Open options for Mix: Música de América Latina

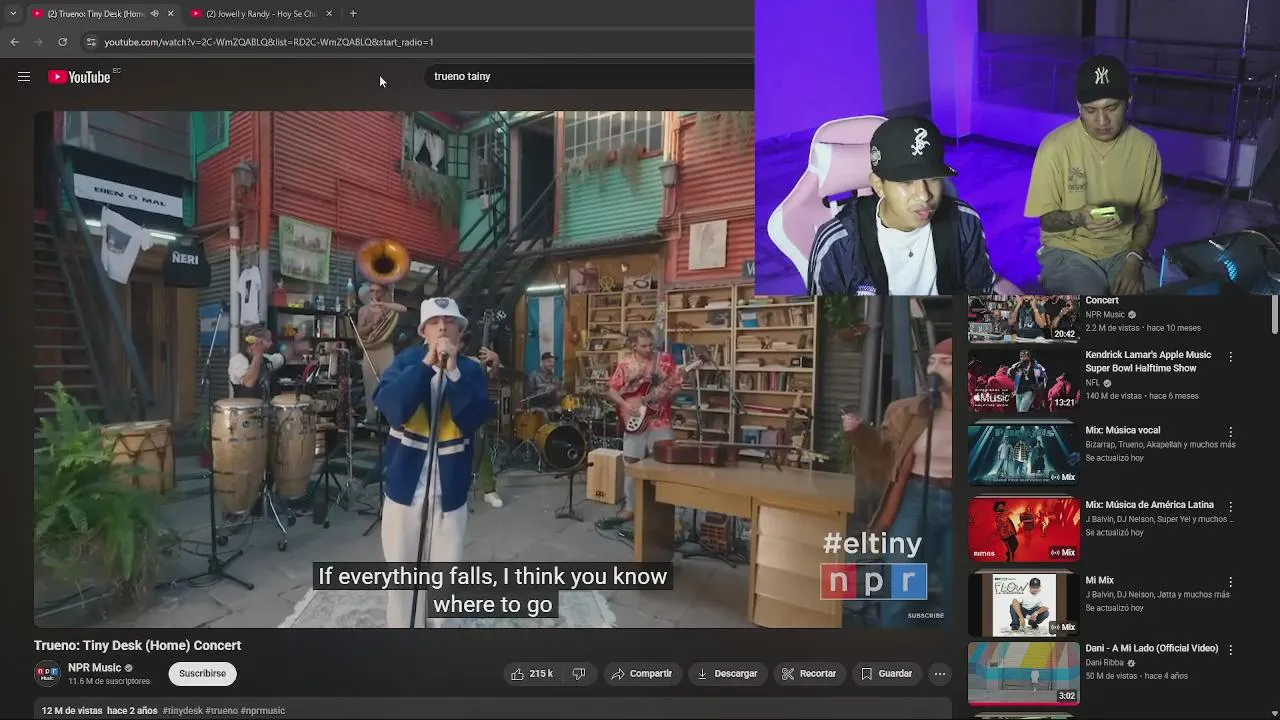[x=1231, y=507]
